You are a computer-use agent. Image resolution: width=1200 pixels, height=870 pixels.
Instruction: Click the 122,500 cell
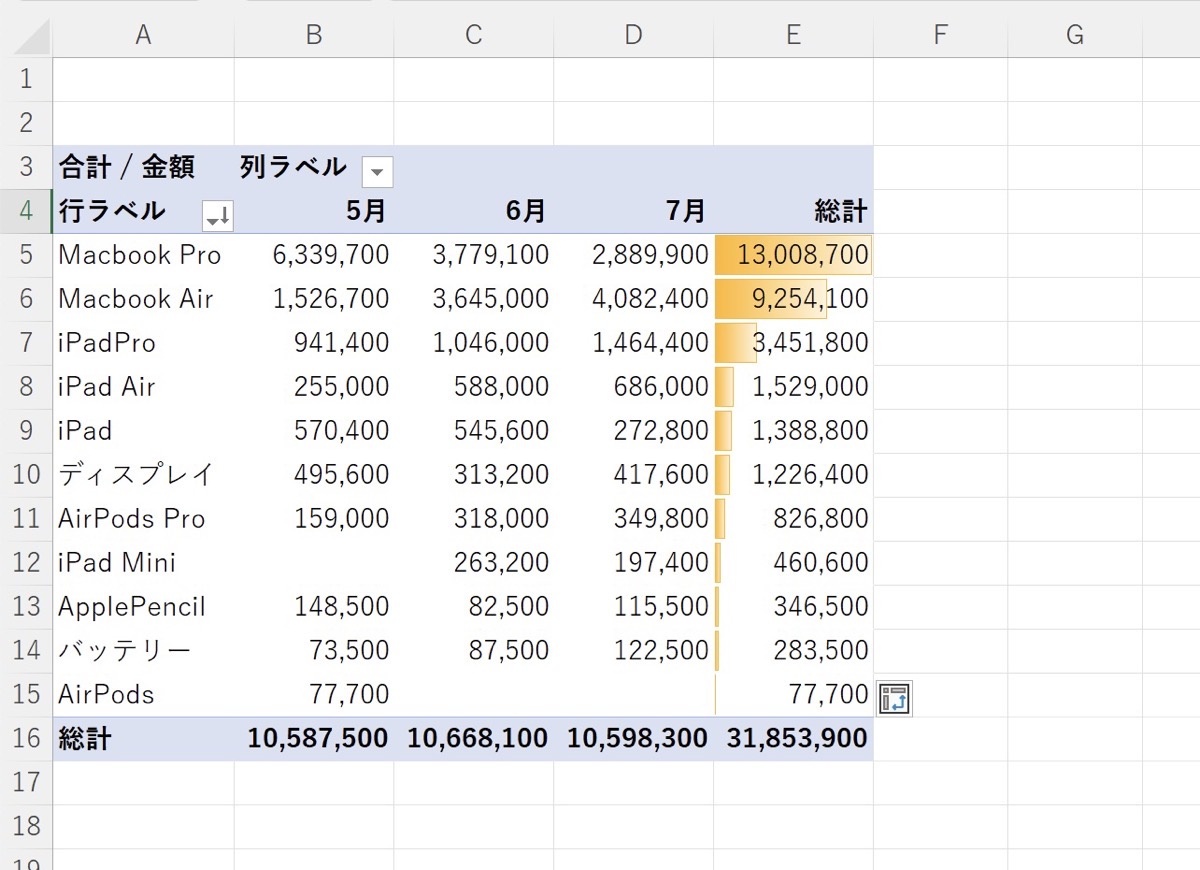pyautogui.click(x=634, y=651)
